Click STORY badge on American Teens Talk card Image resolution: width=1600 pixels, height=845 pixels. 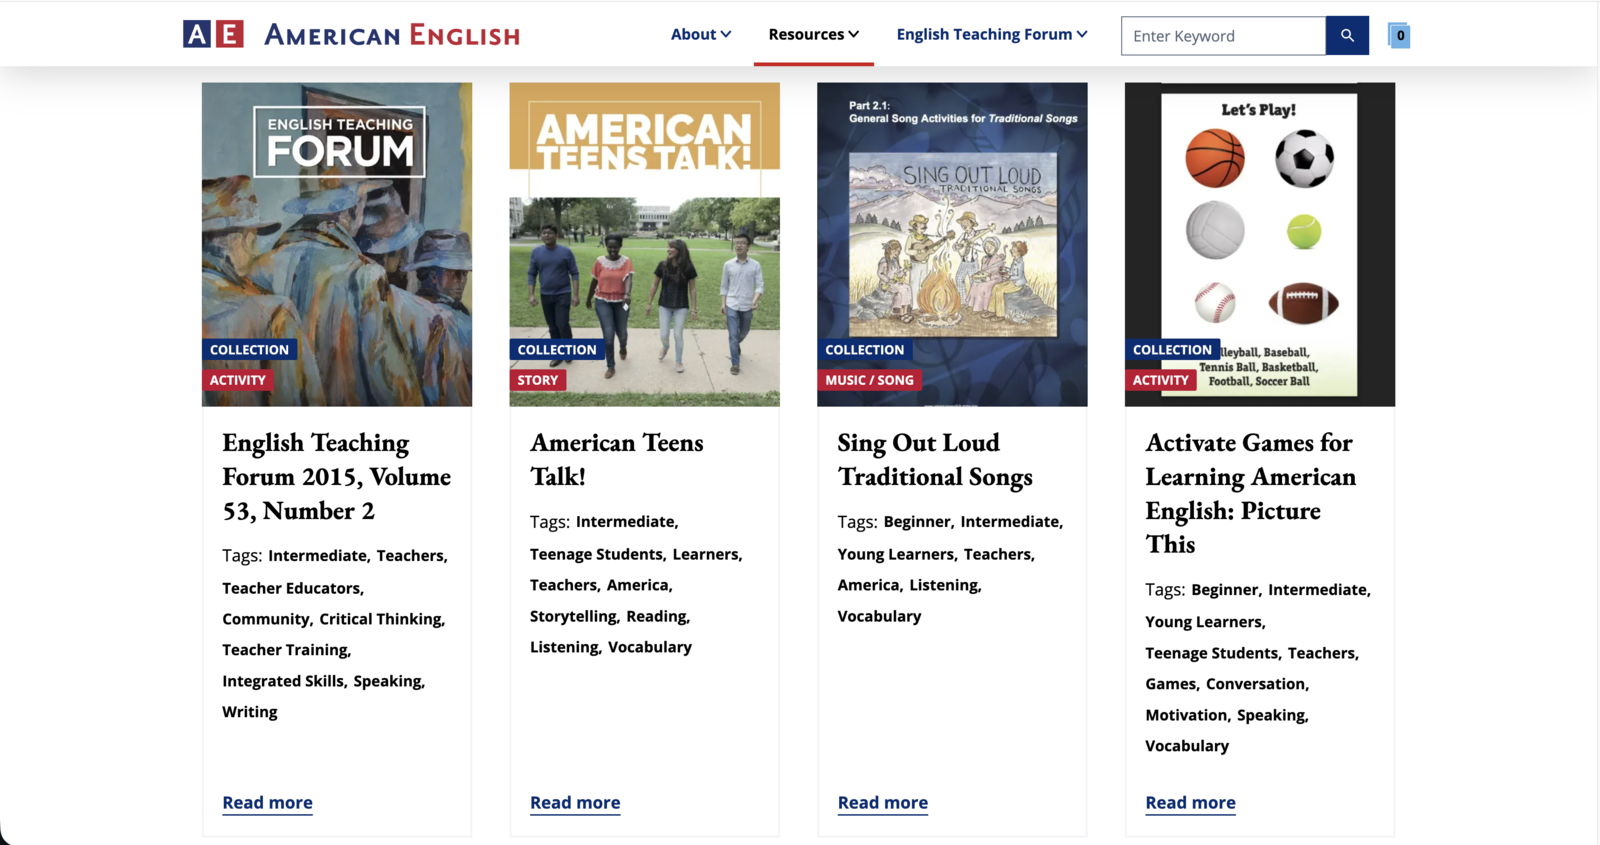pyautogui.click(x=538, y=380)
